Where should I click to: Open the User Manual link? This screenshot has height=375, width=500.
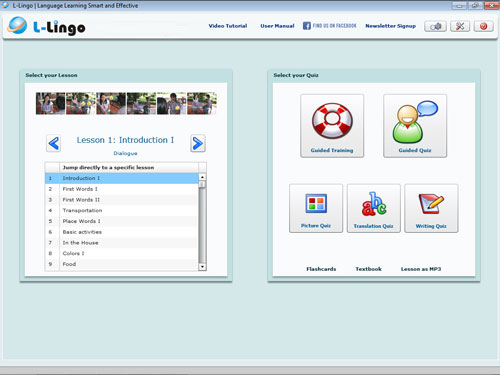(x=277, y=26)
